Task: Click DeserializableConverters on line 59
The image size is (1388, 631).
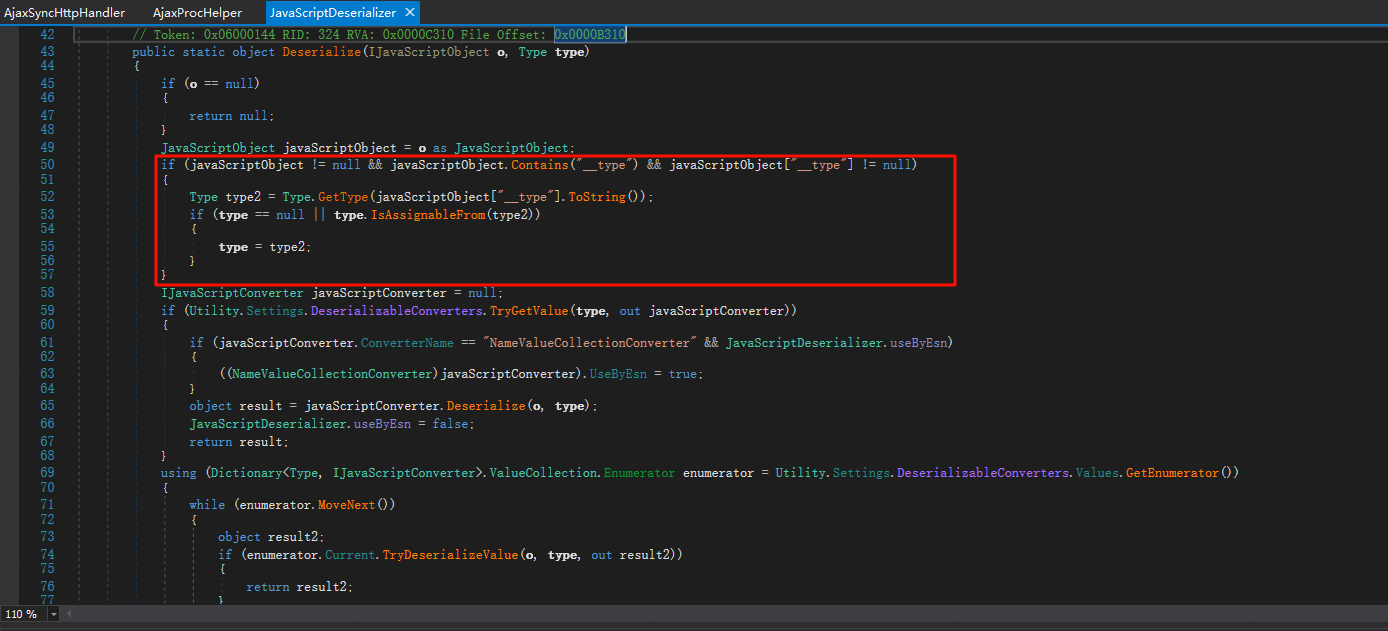Action: pyautogui.click(x=395, y=310)
